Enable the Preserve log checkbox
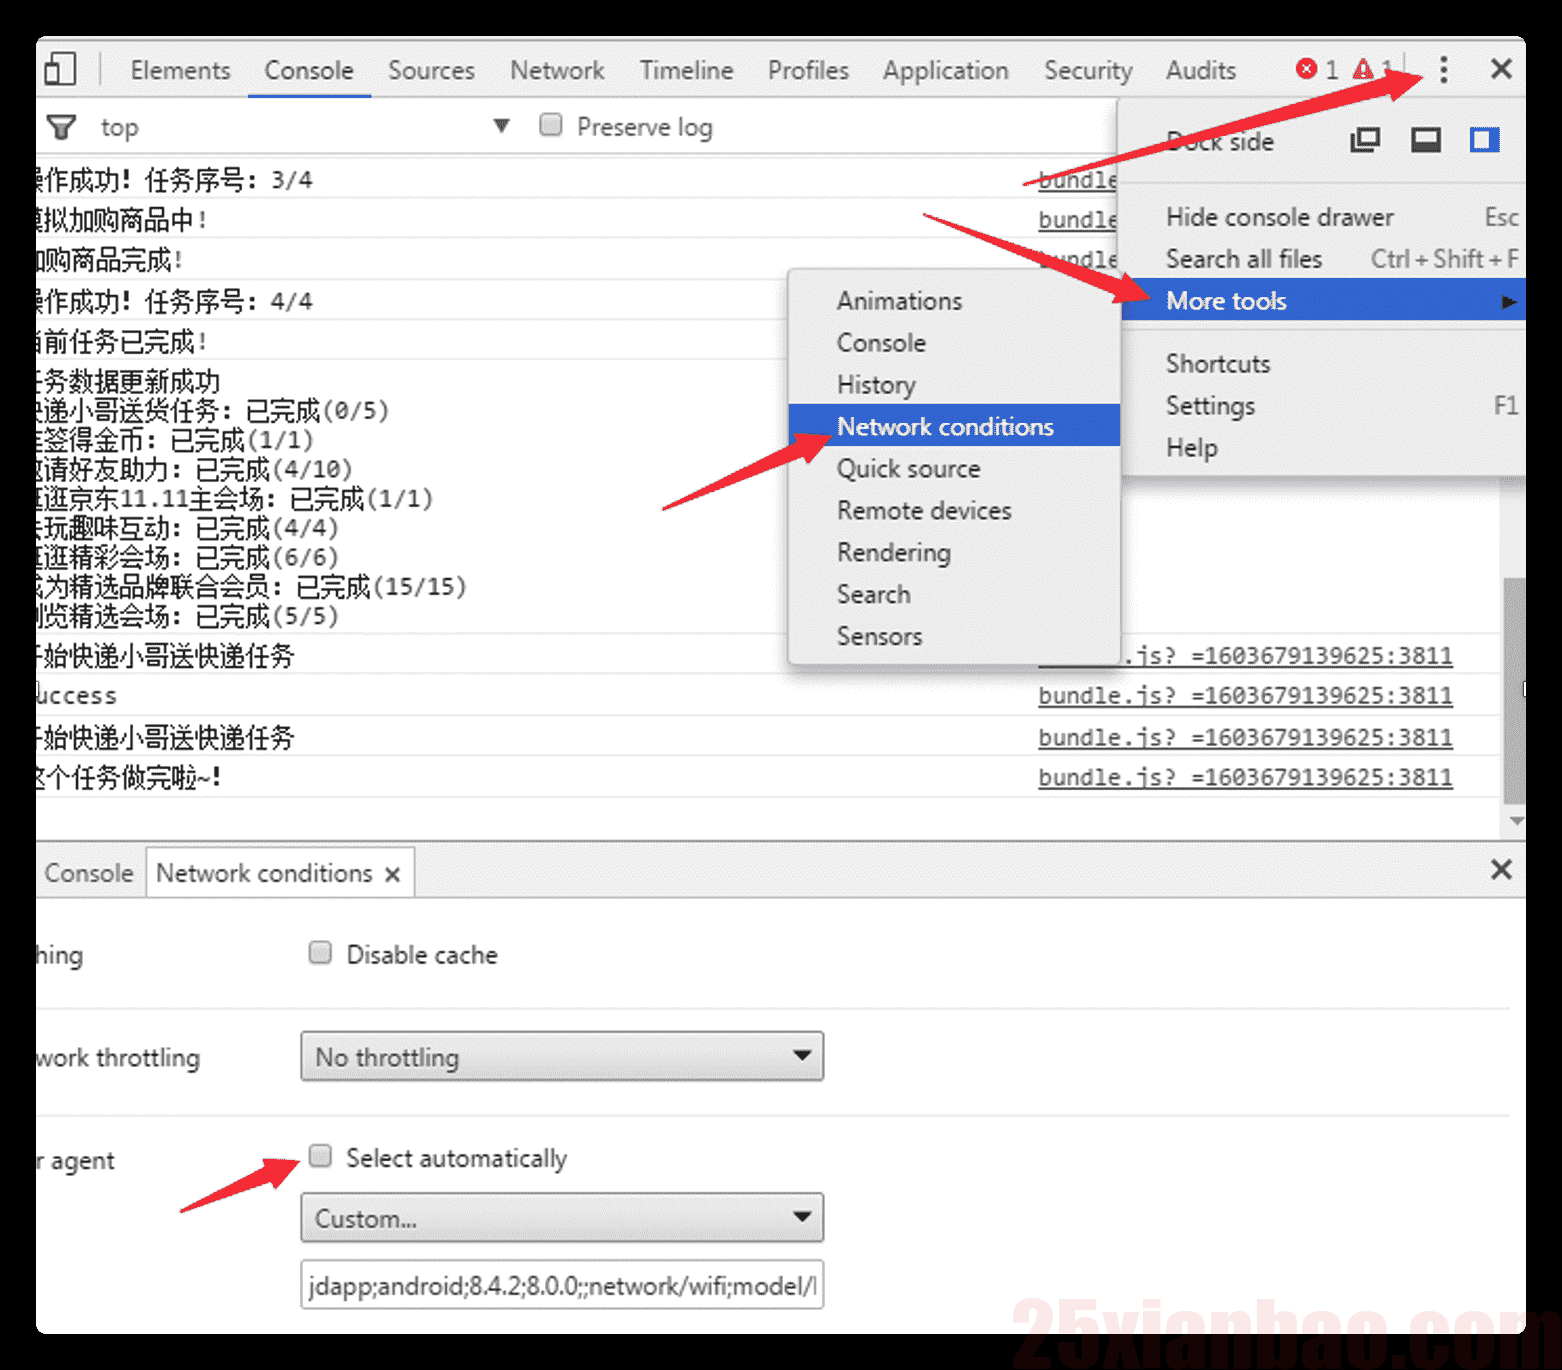This screenshot has width=1562, height=1370. click(550, 125)
